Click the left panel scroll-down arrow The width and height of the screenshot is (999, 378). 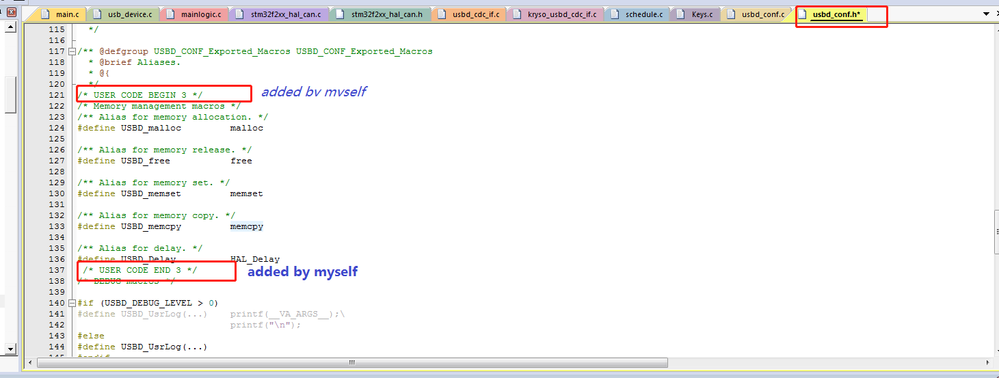10,348
